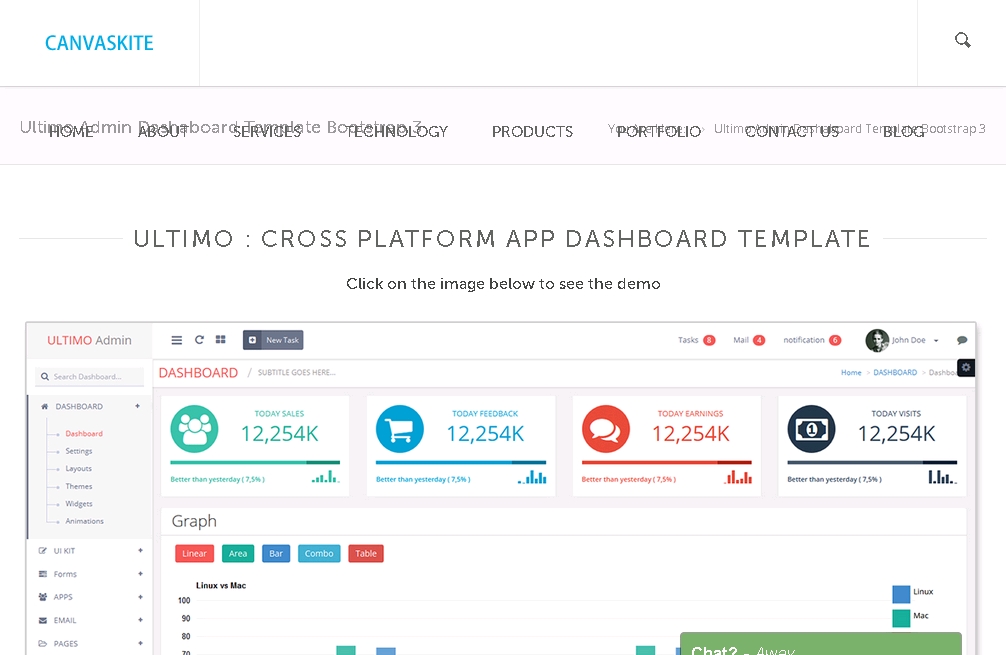Click the Today Visits money icon
The height and width of the screenshot is (655, 1006).
point(811,429)
